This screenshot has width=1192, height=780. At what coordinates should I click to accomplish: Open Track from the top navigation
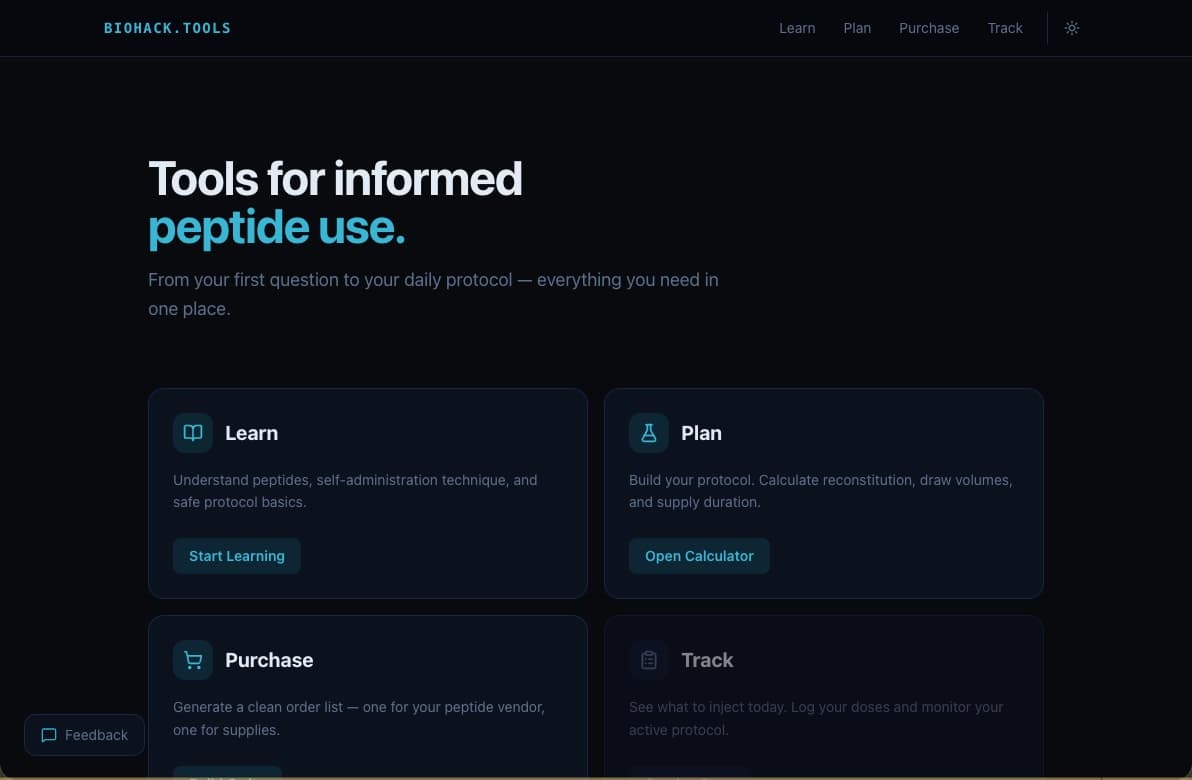tap(1004, 28)
